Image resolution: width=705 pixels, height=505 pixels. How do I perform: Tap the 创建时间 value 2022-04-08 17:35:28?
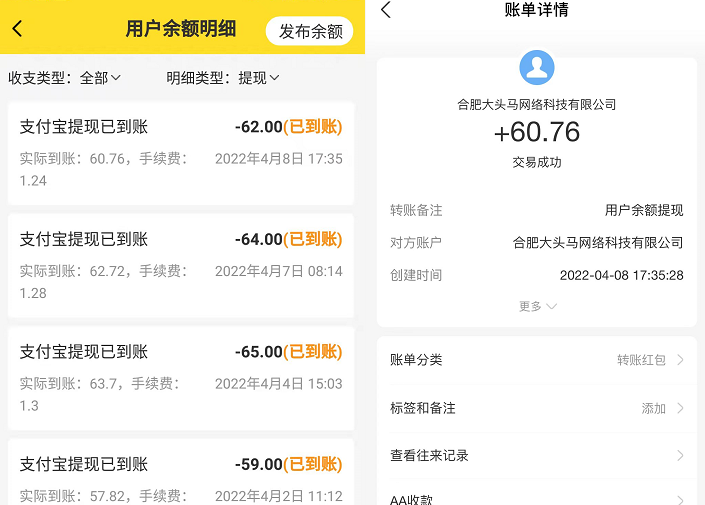point(621,275)
